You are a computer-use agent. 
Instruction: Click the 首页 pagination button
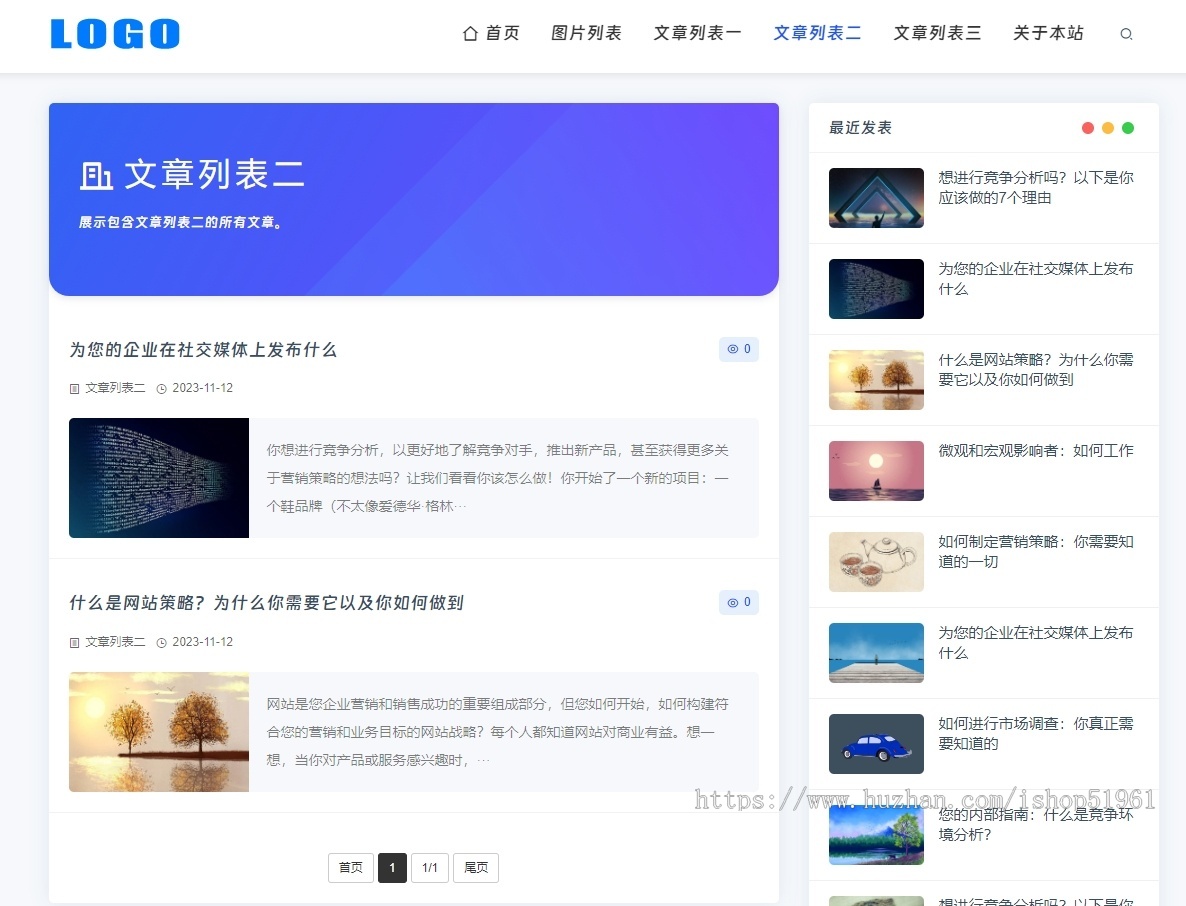[351, 867]
